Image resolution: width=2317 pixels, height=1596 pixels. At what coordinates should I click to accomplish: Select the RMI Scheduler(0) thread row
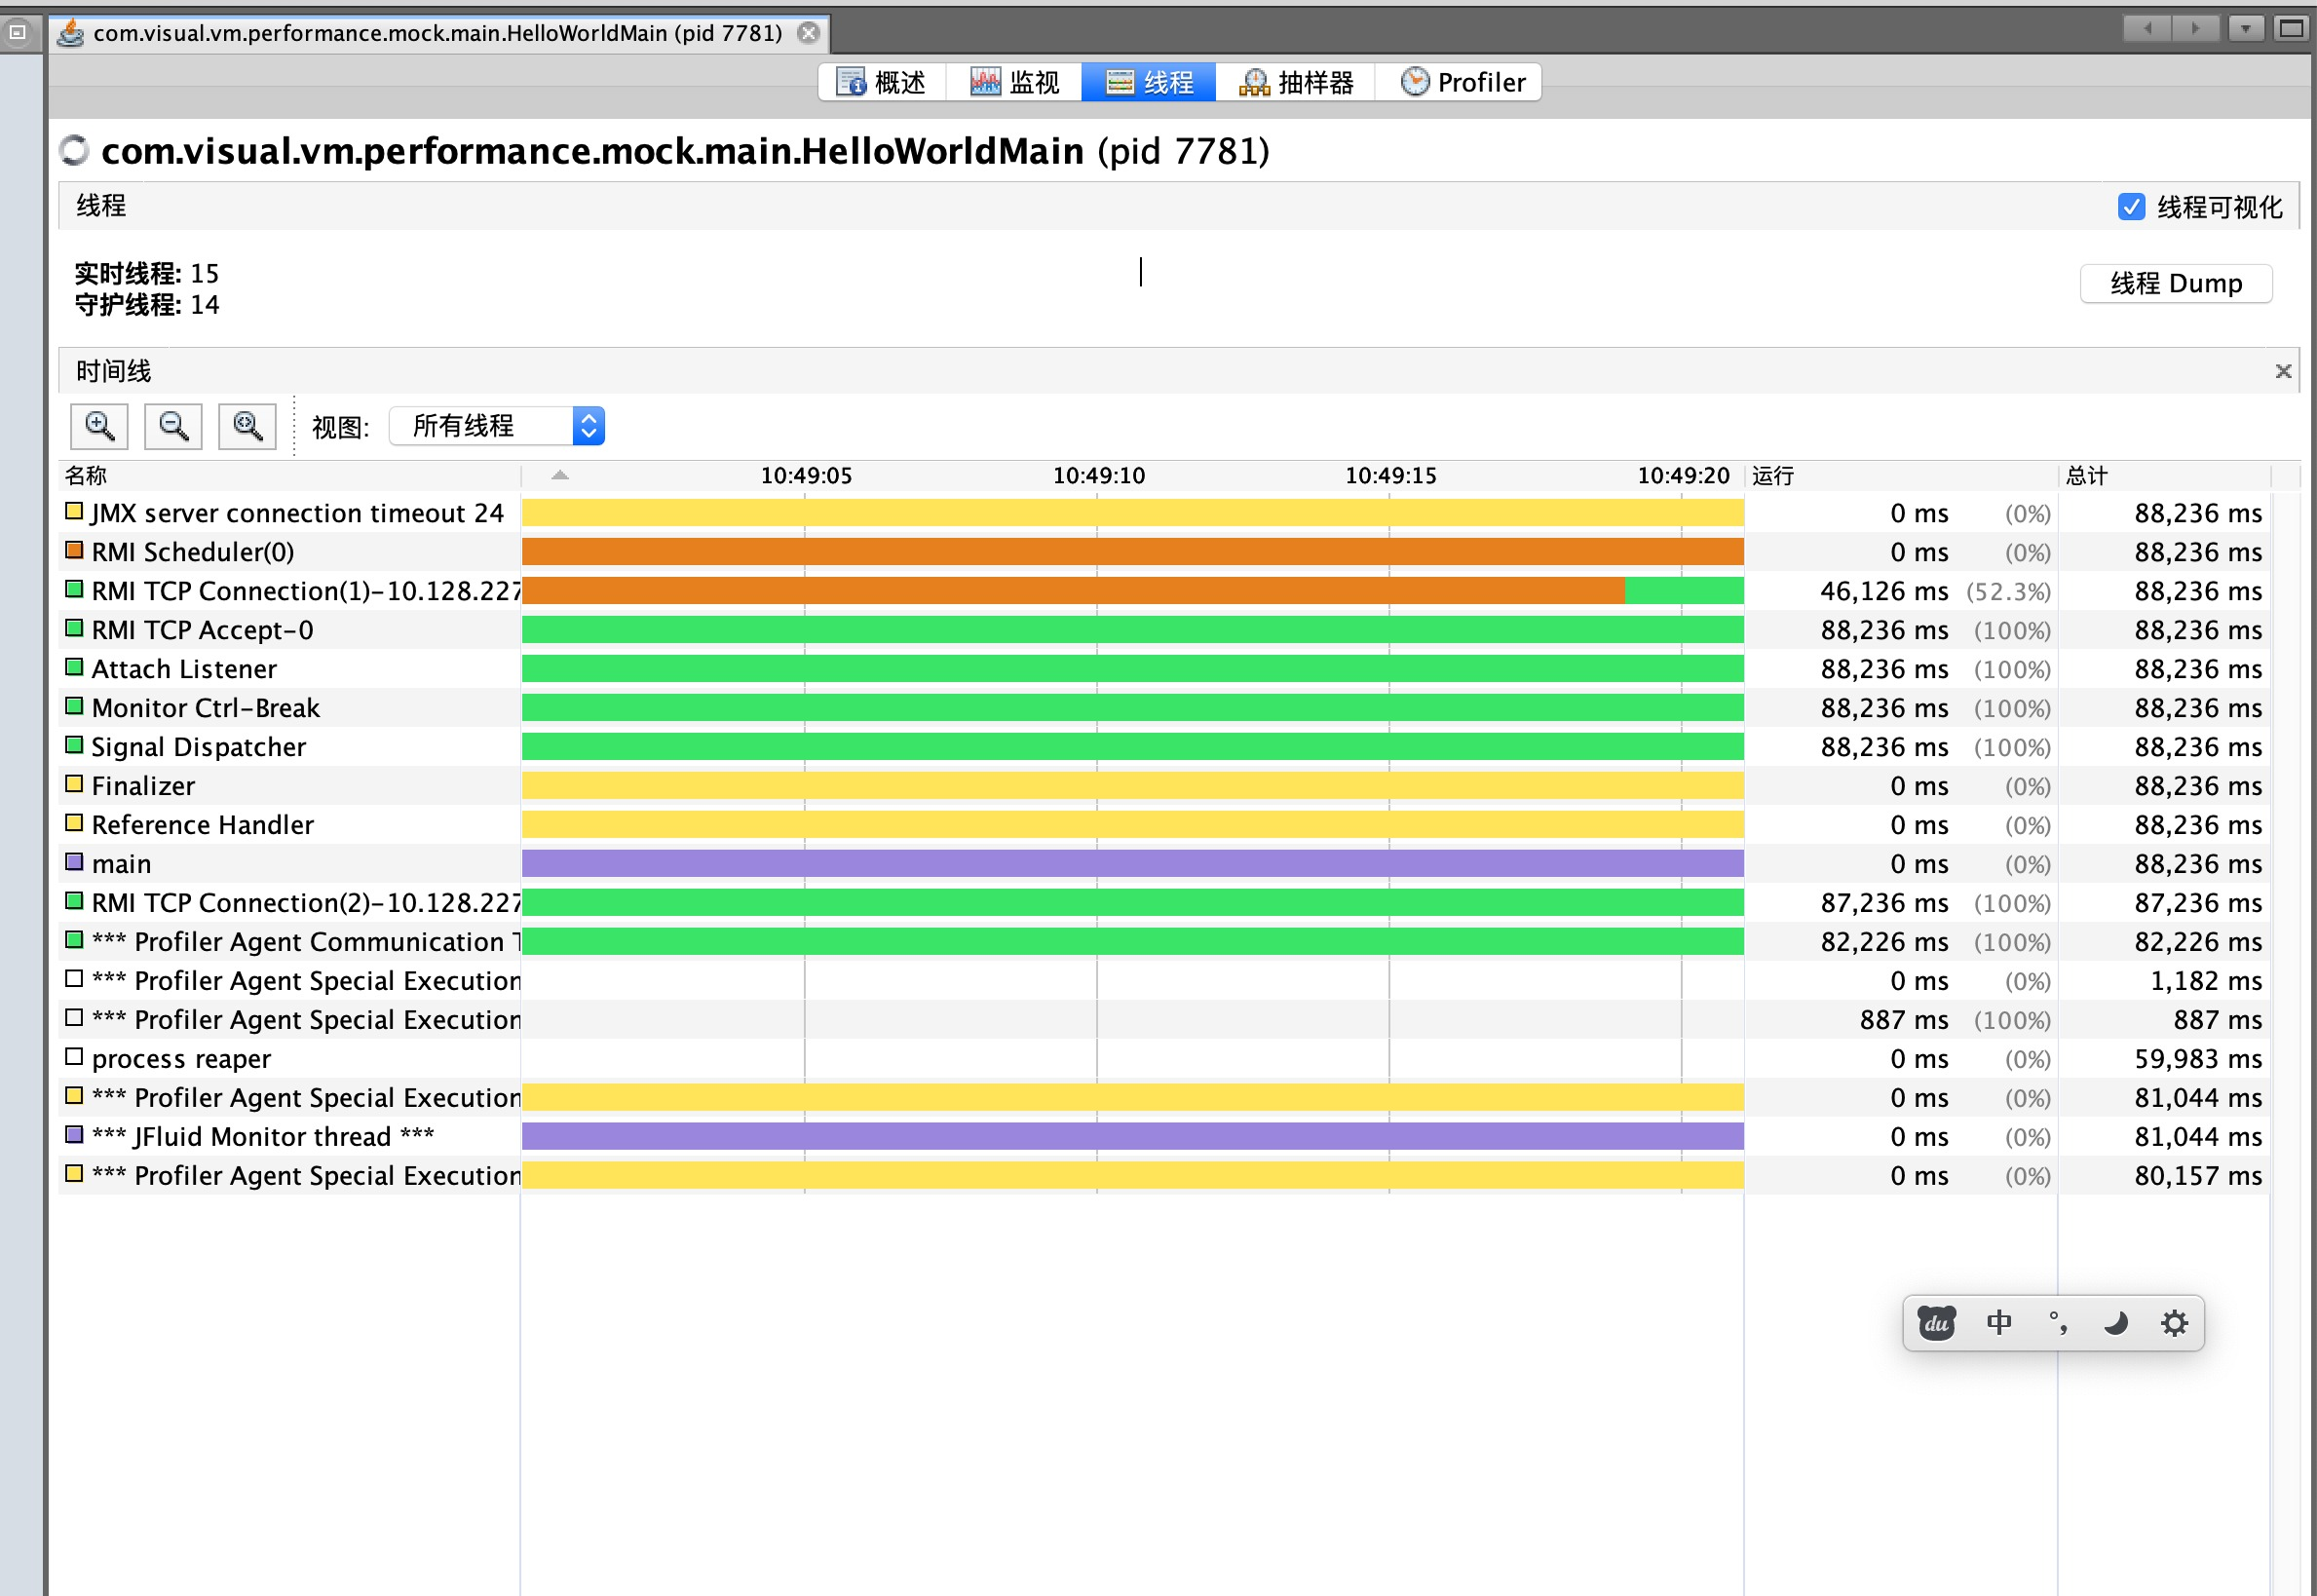192,552
